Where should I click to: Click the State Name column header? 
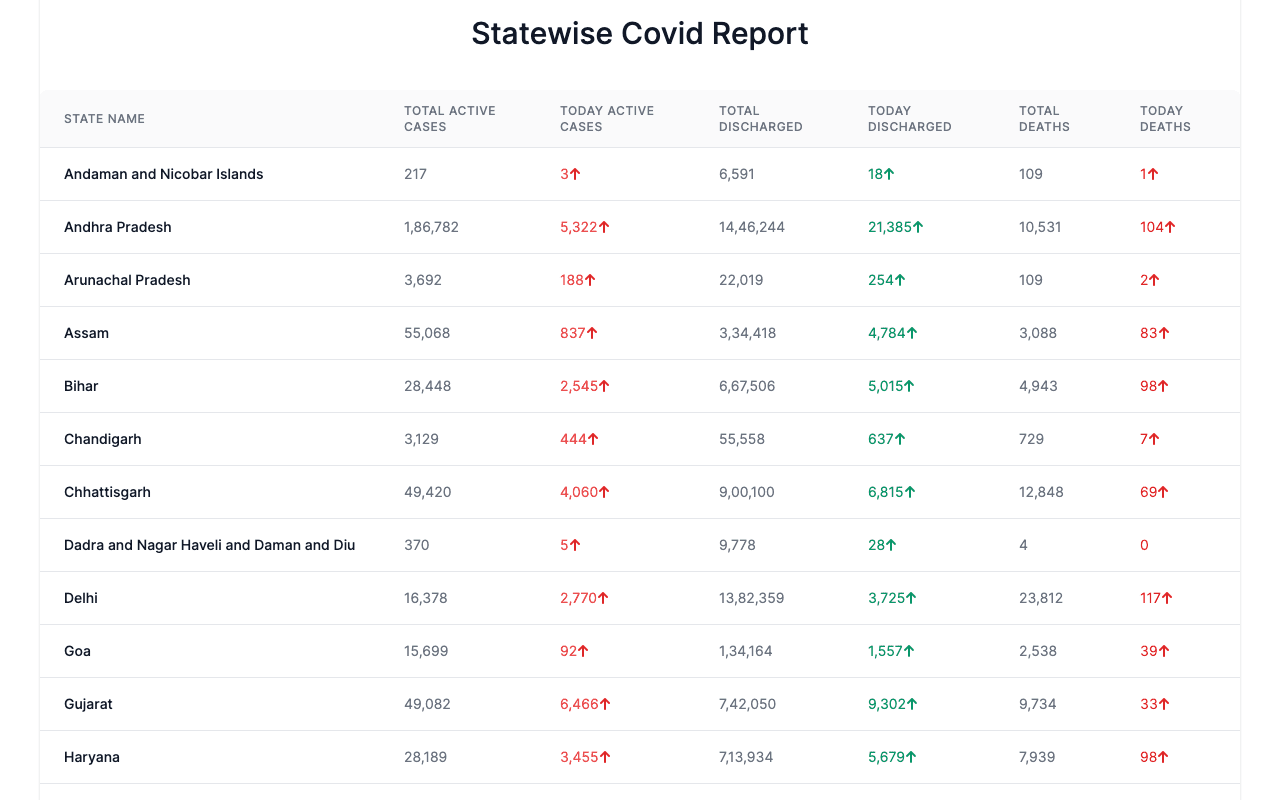coord(104,119)
